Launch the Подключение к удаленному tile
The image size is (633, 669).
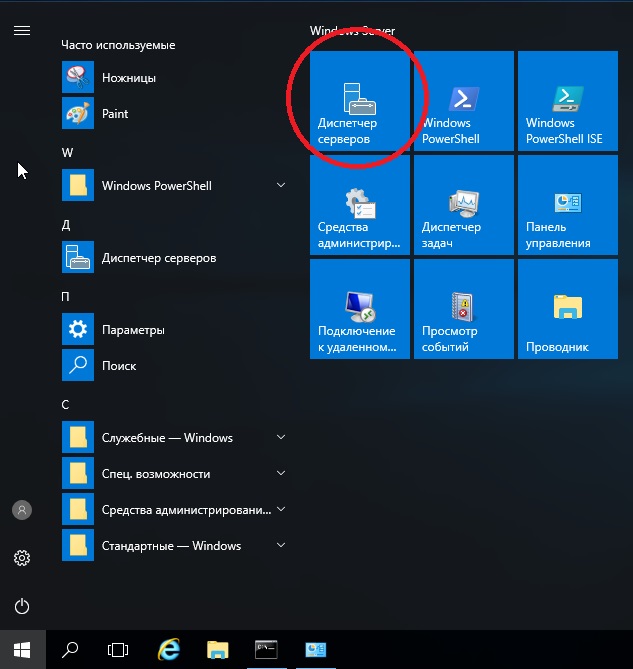tap(360, 309)
